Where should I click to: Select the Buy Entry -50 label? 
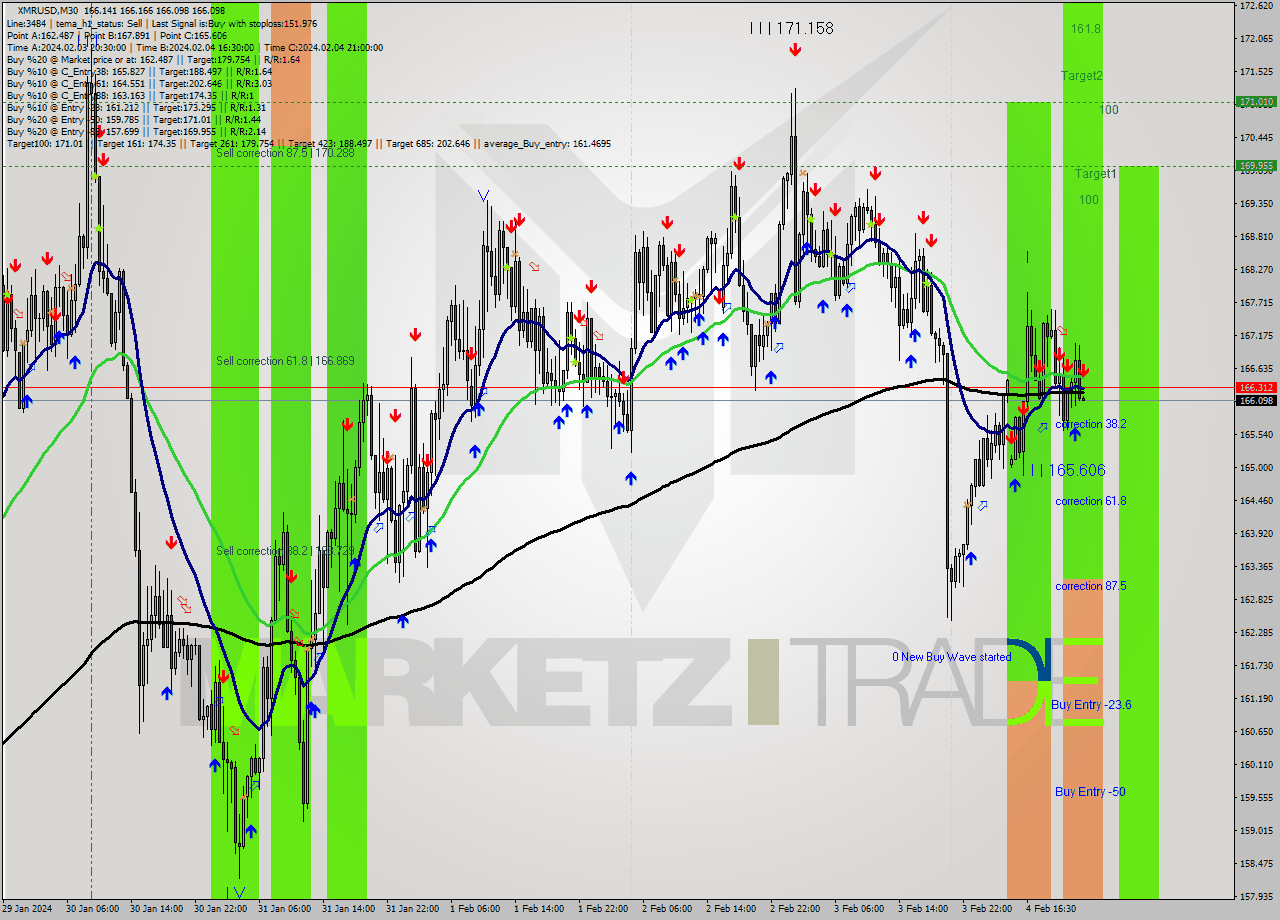pos(1090,792)
